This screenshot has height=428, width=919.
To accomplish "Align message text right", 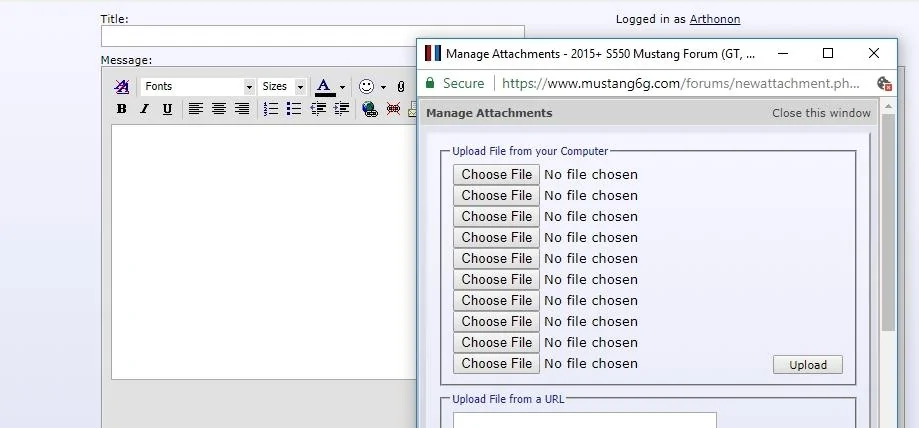I will click(x=241, y=108).
